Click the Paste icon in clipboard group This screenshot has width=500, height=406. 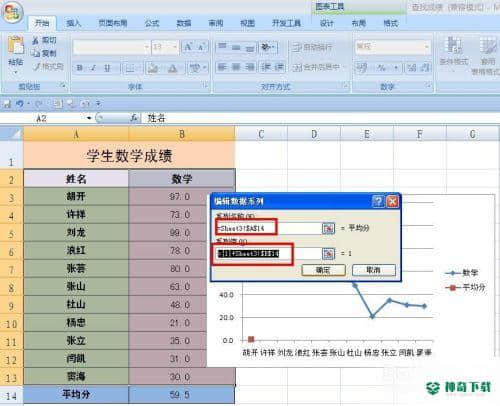click(x=16, y=46)
